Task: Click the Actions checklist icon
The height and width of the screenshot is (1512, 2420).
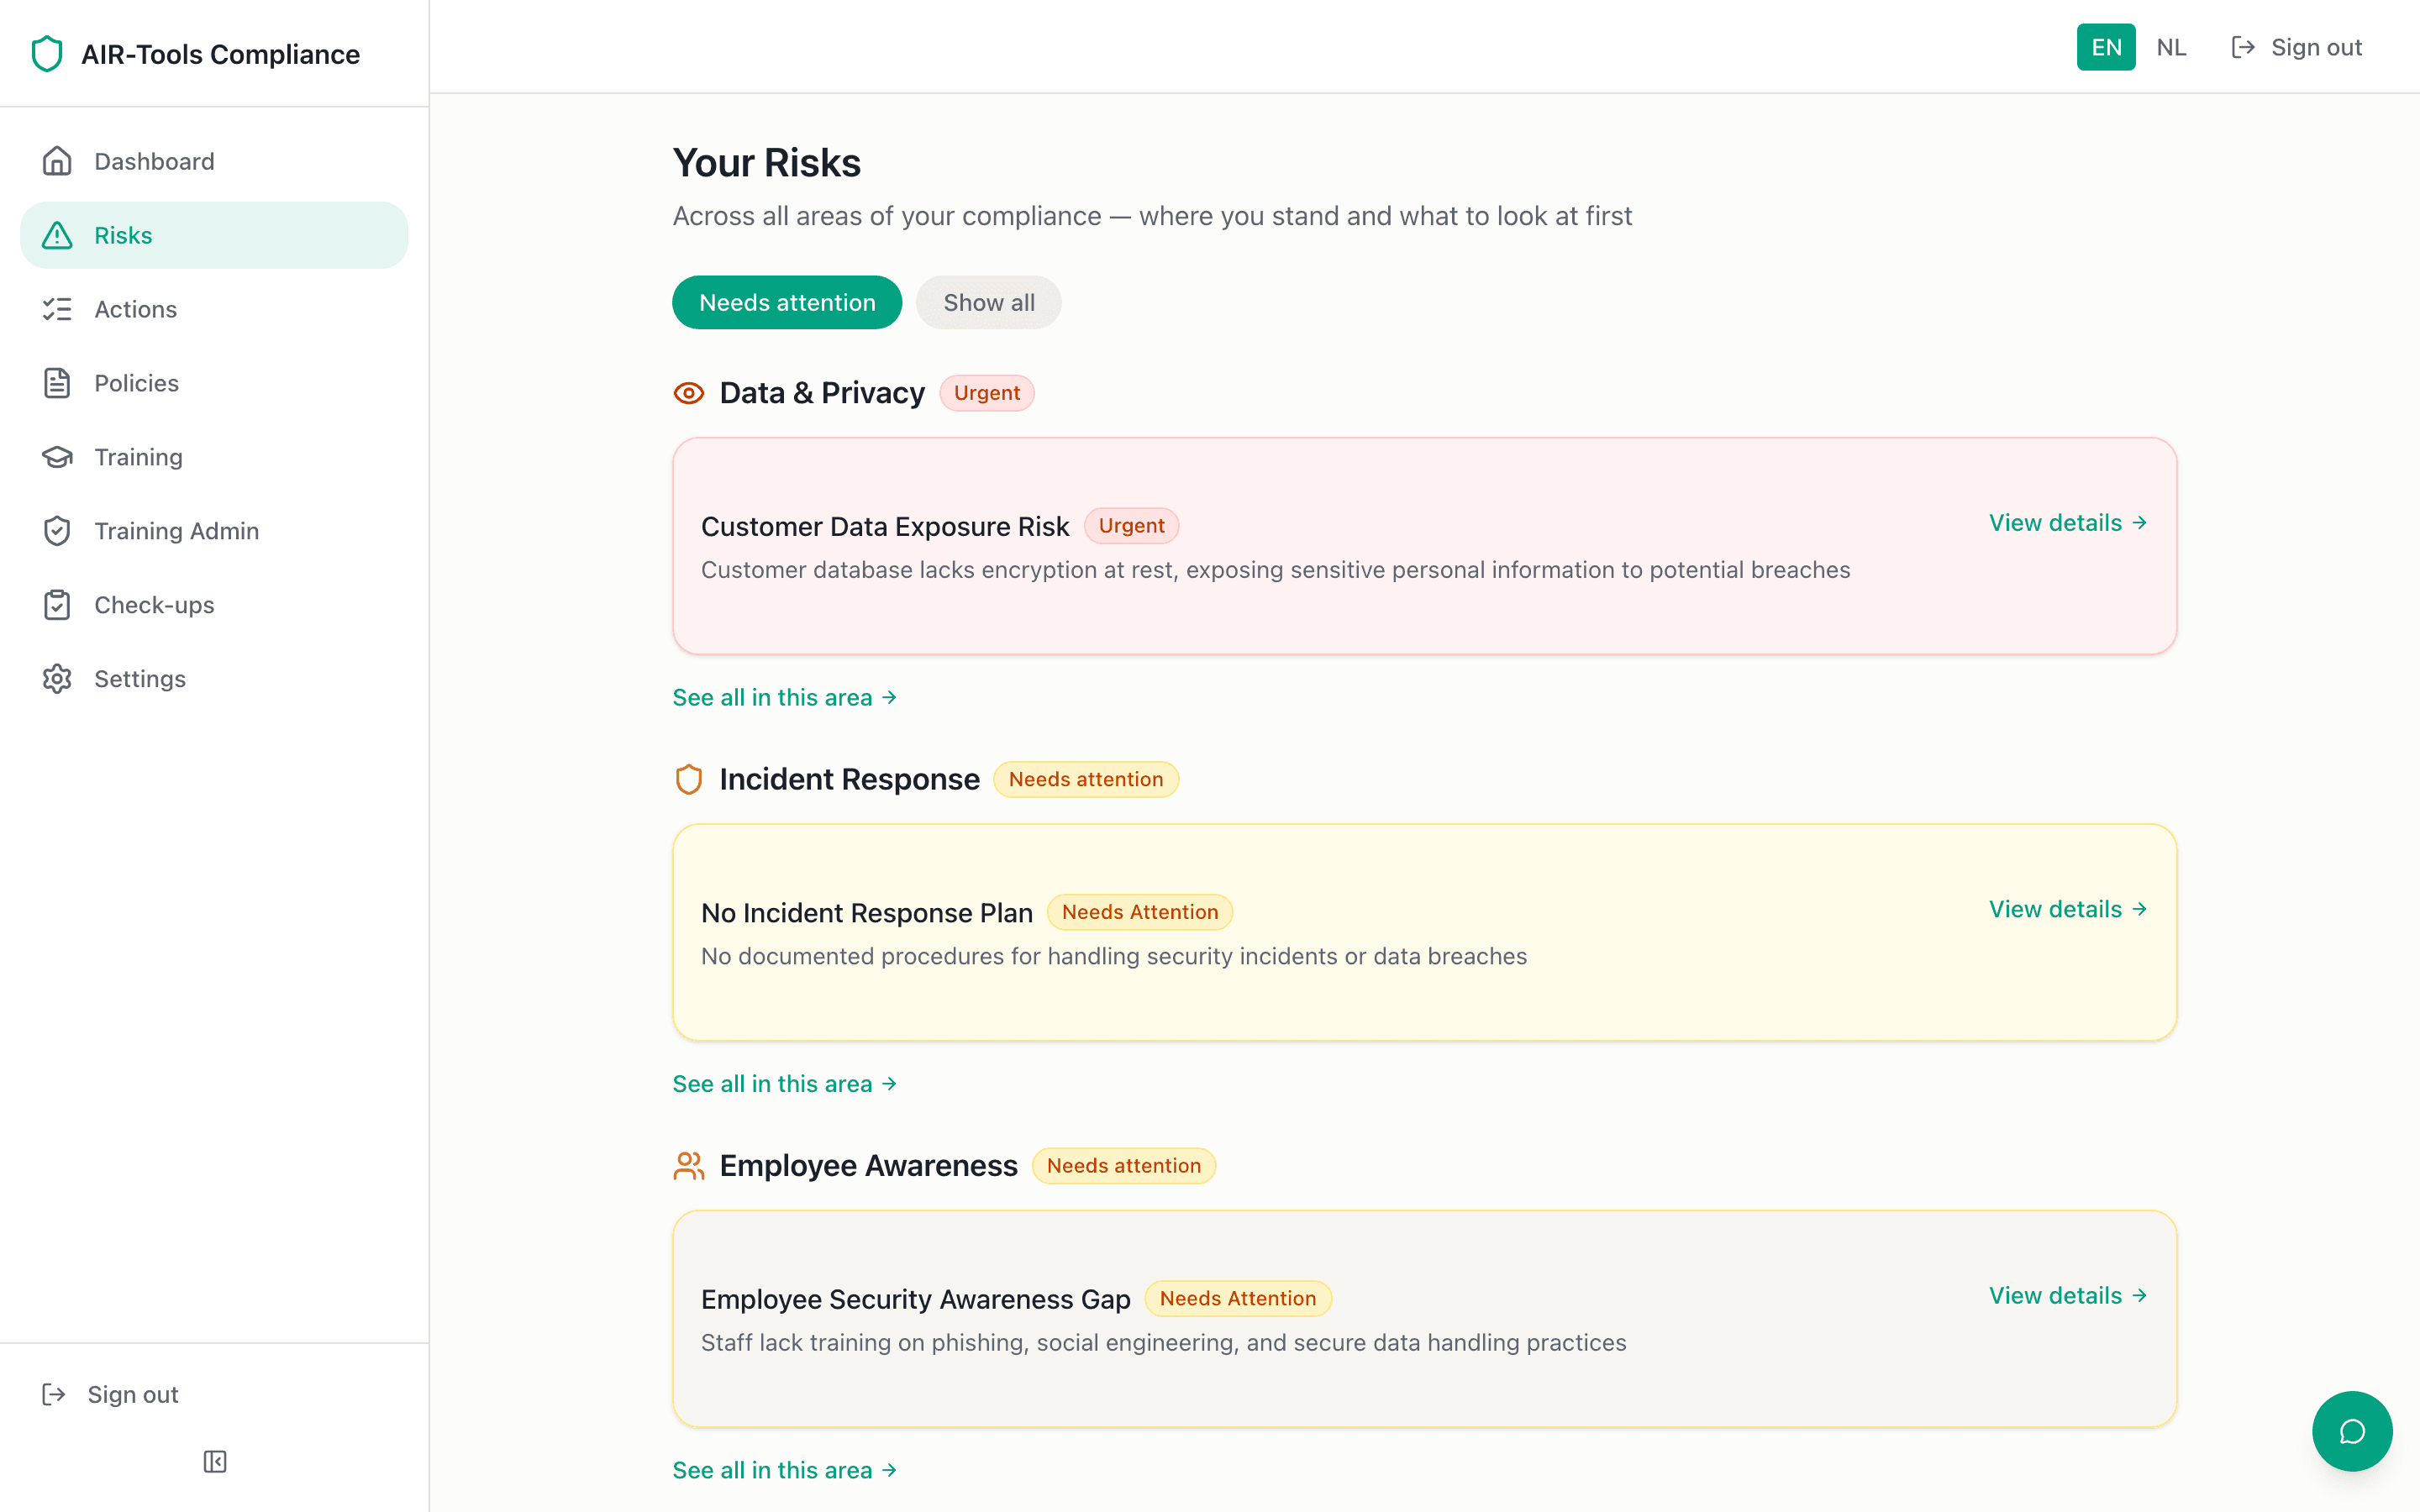Action: point(57,309)
